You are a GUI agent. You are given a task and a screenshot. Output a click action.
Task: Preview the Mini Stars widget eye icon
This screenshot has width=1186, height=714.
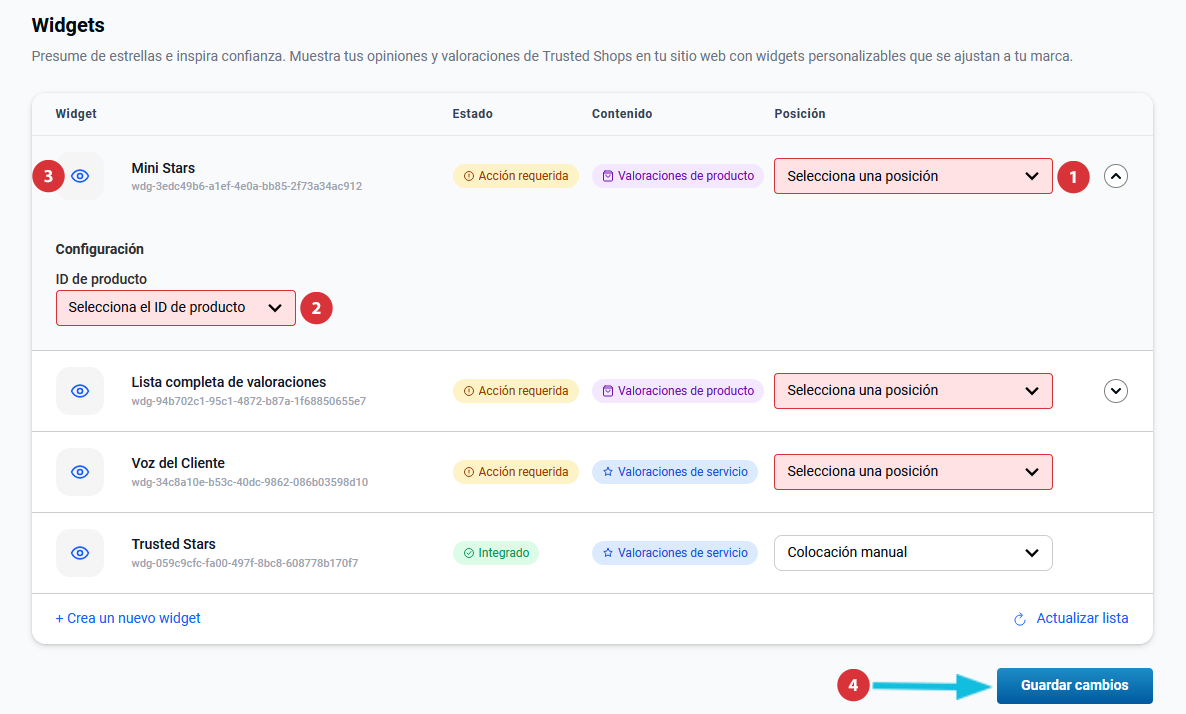click(x=81, y=176)
